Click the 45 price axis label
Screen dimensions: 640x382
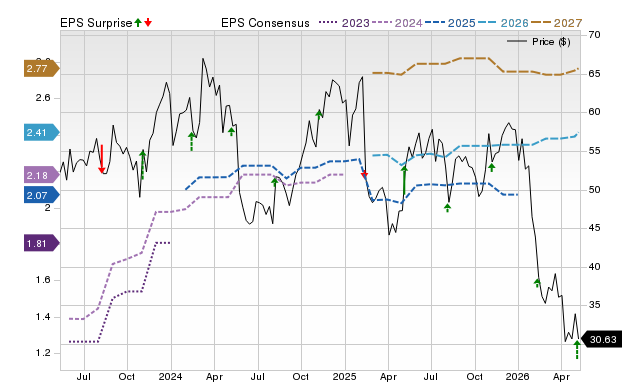click(x=594, y=228)
